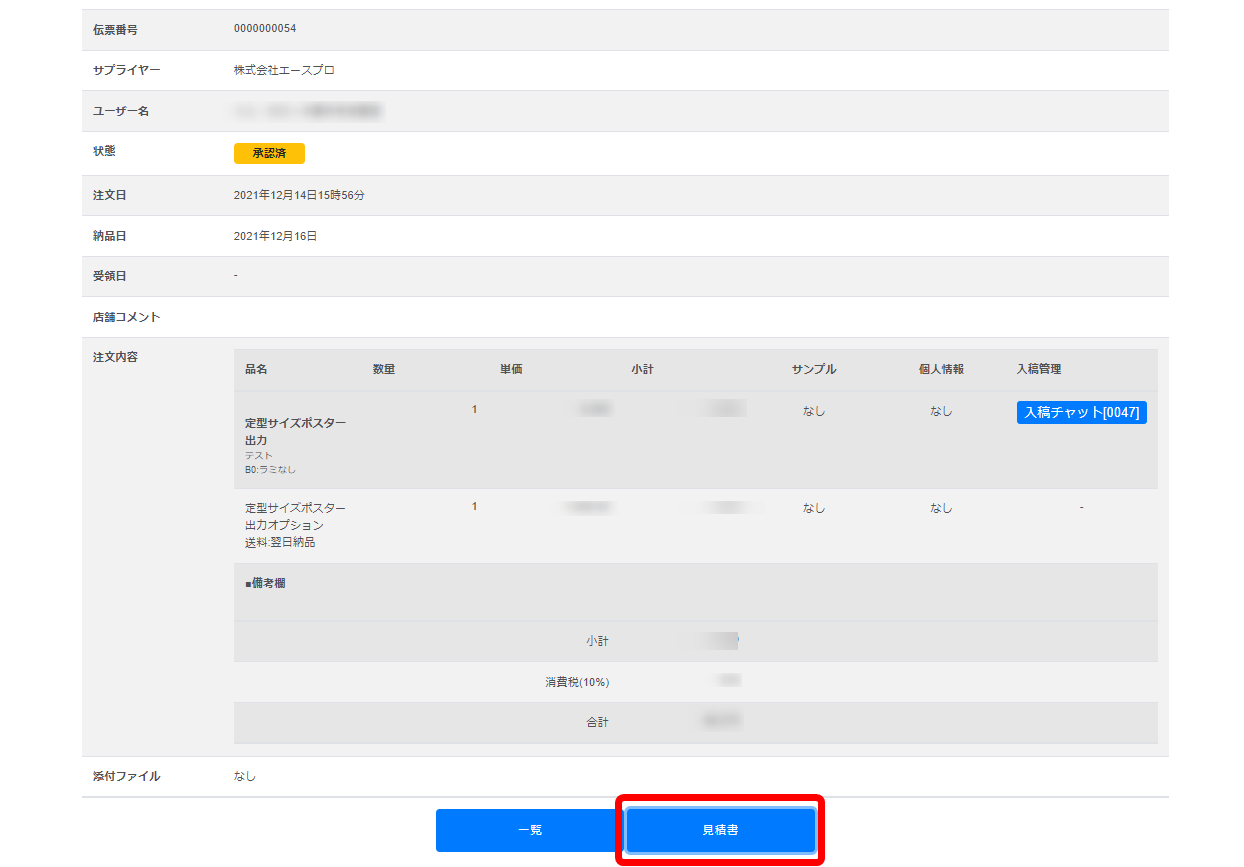
Task: Click the 個人情報 column header
Action: coord(941,369)
